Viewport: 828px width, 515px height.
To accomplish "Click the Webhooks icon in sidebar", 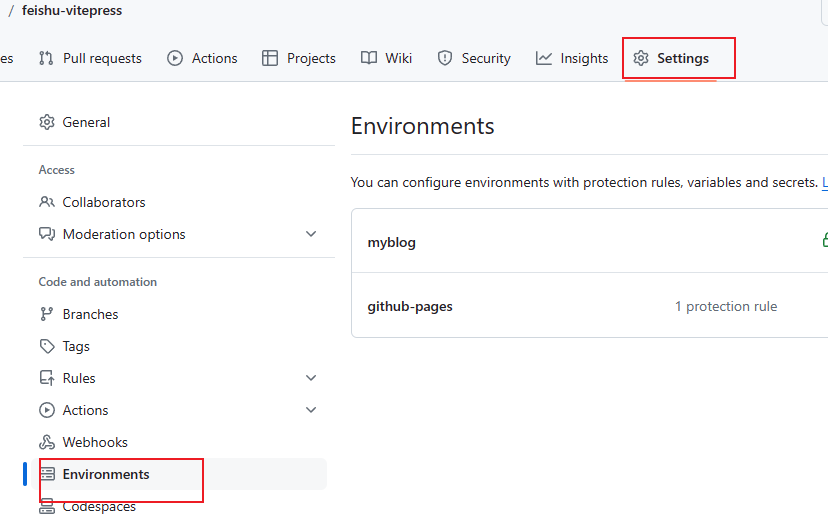I will pos(47,442).
